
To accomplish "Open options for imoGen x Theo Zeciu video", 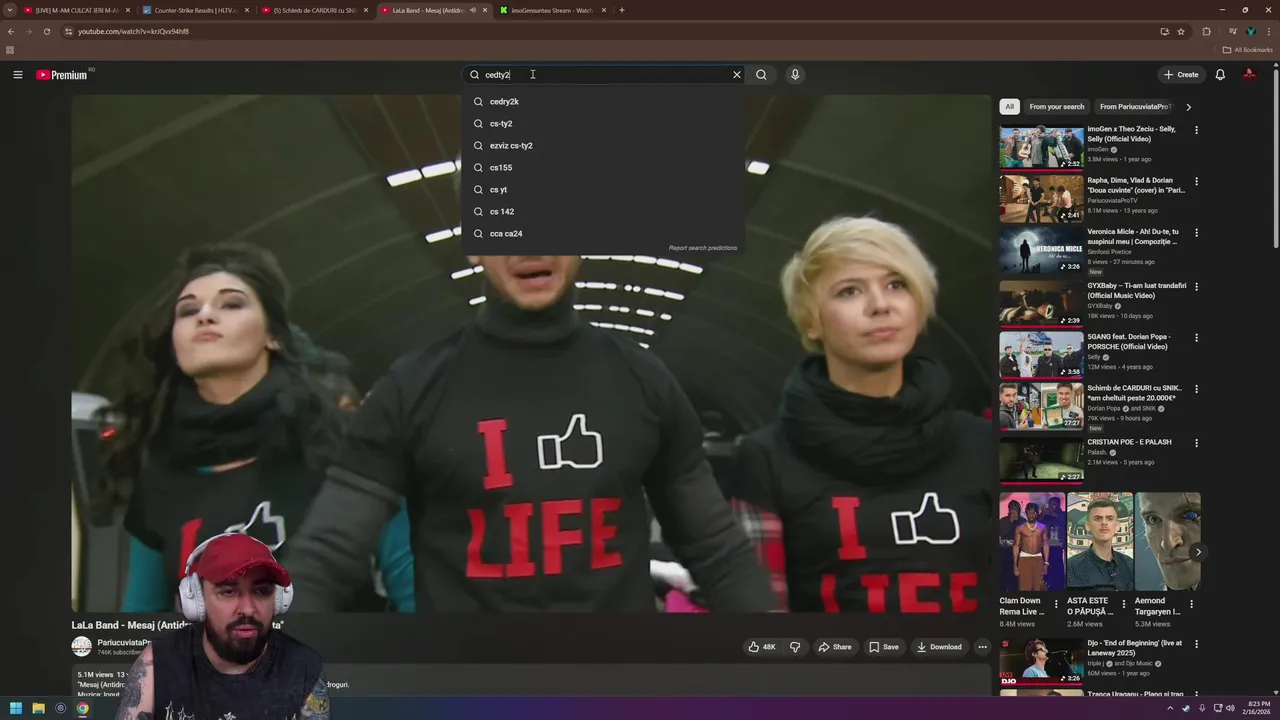I will tap(1196, 130).
